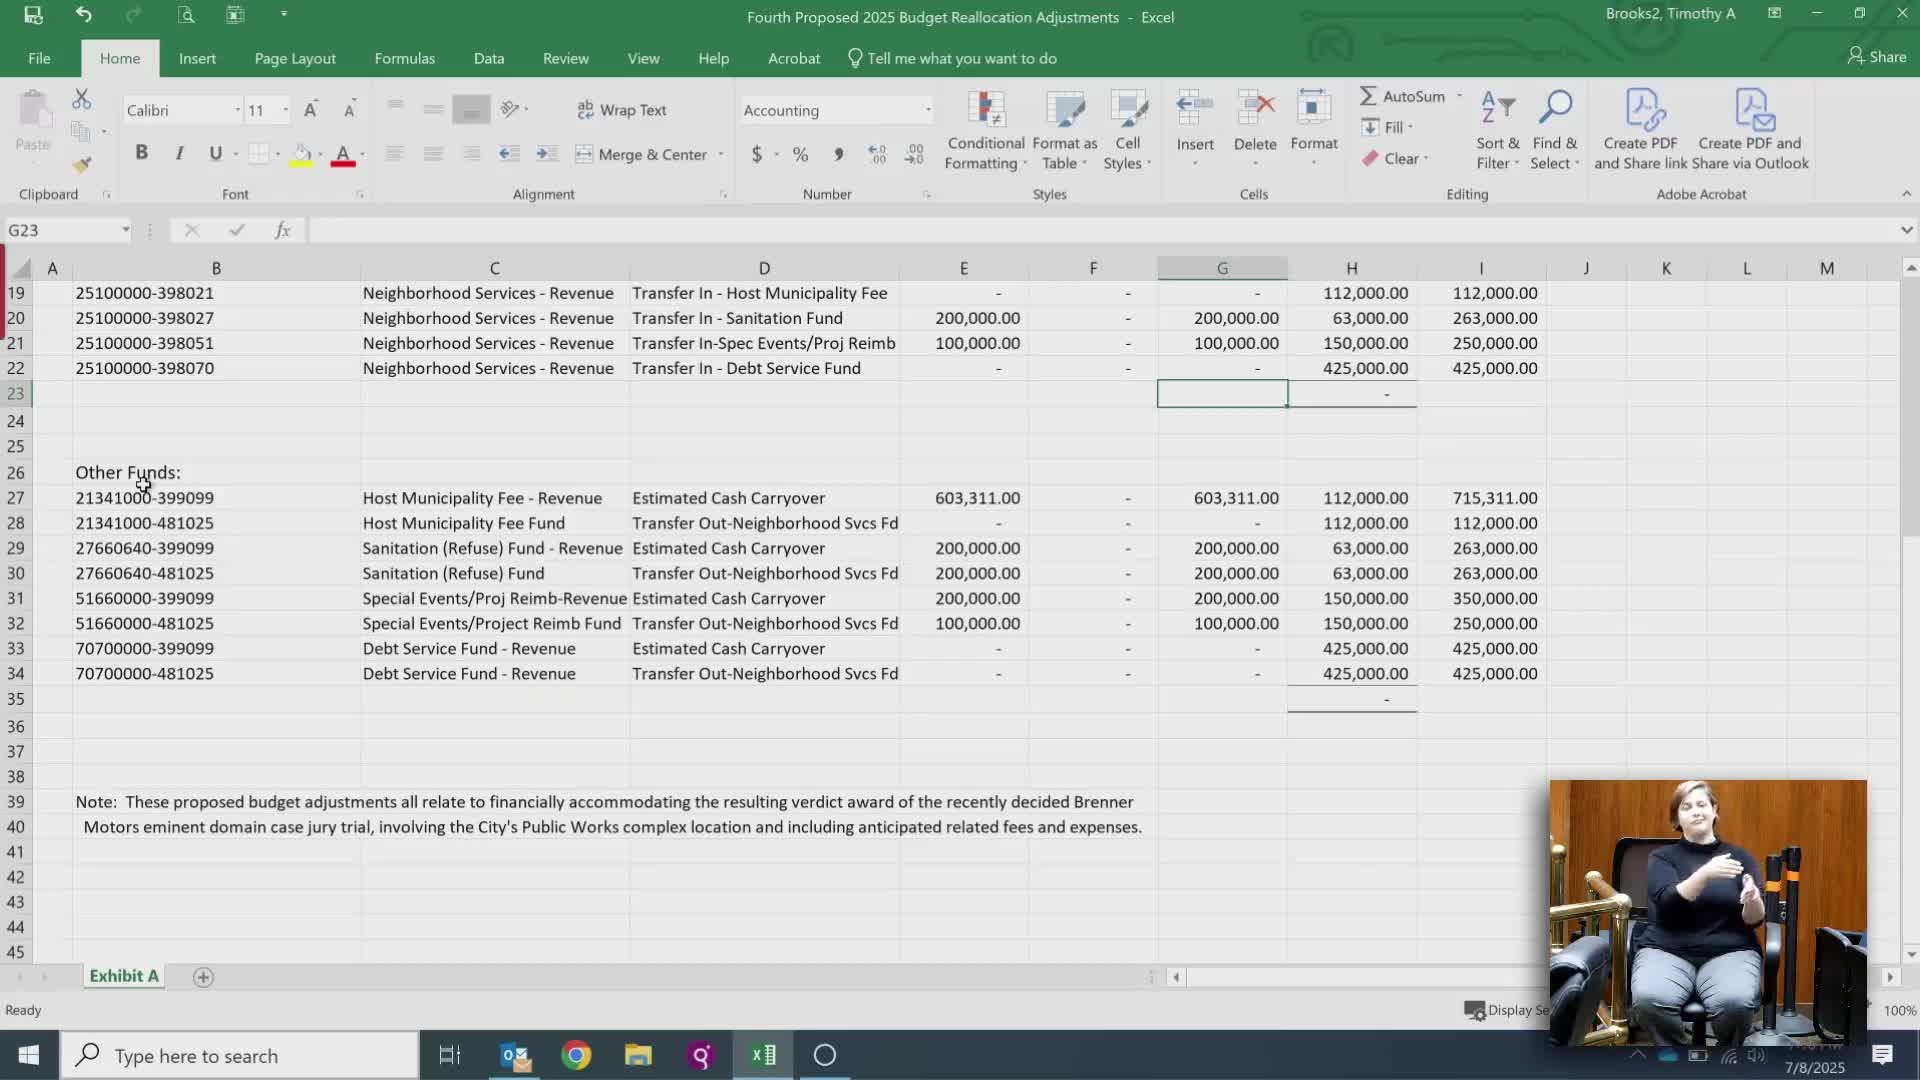Increase font size with the grow icon
Viewport: 1920px width, 1080px height.
pyautogui.click(x=311, y=110)
